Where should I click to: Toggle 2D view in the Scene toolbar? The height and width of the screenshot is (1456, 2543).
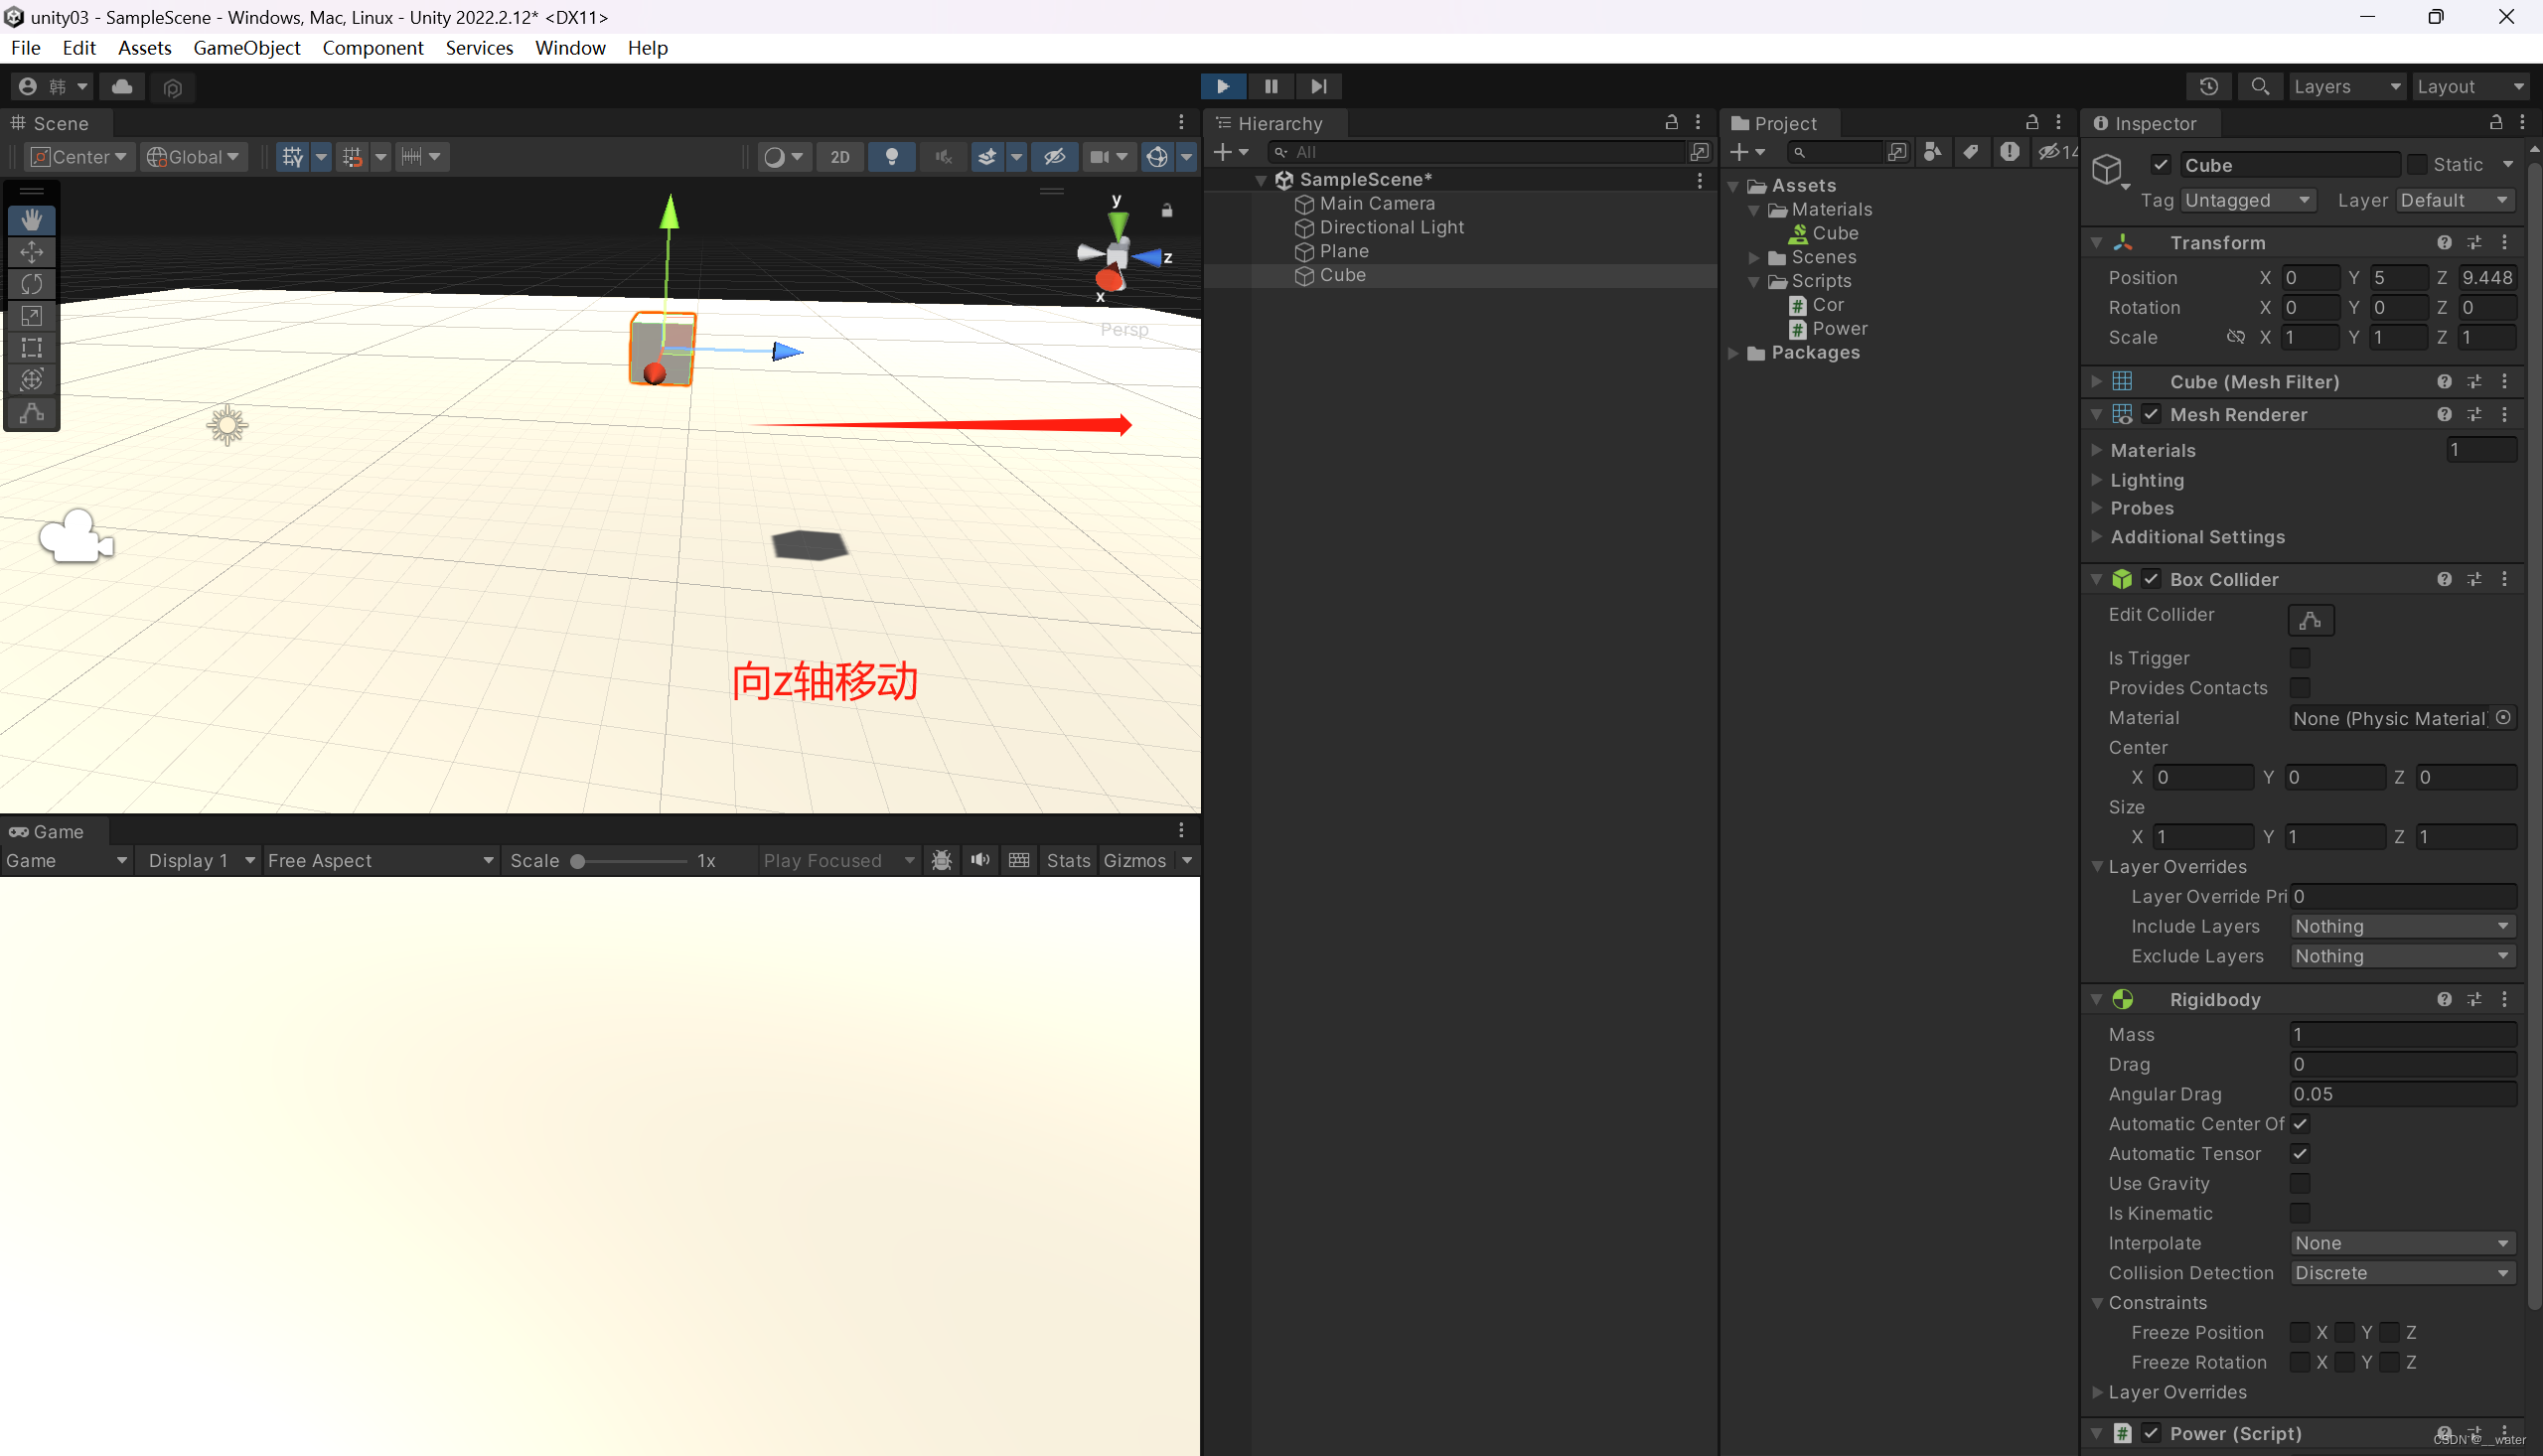(x=839, y=156)
